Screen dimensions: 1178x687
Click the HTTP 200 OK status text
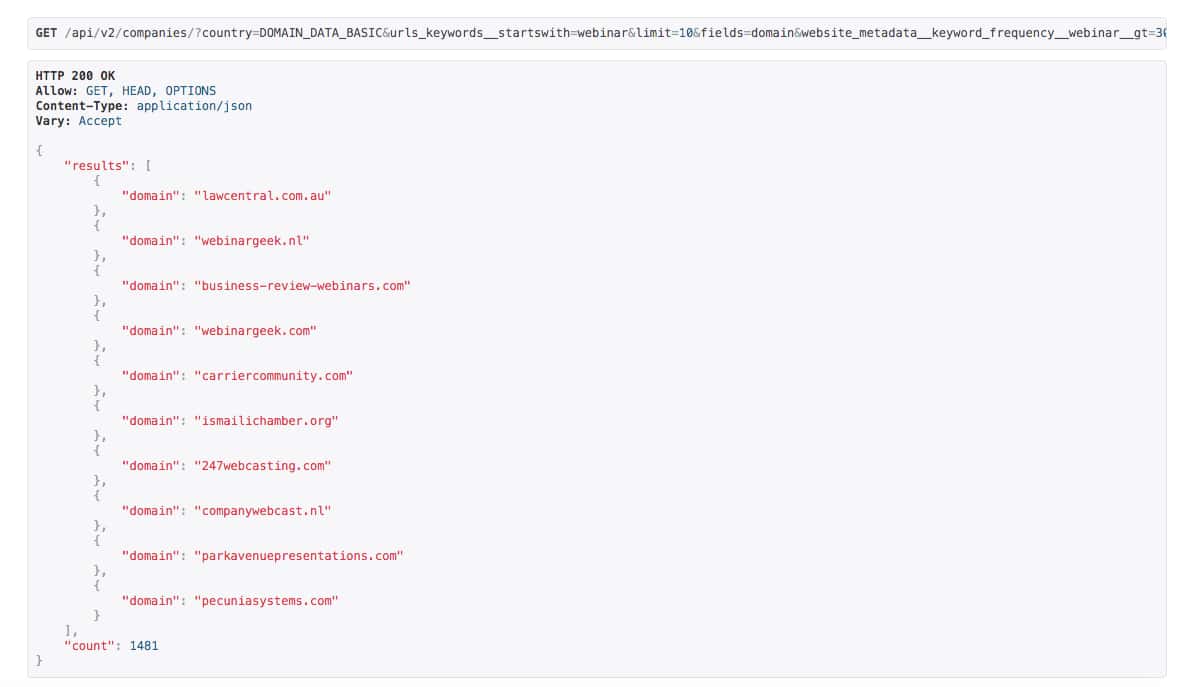[x=75, y=76]
